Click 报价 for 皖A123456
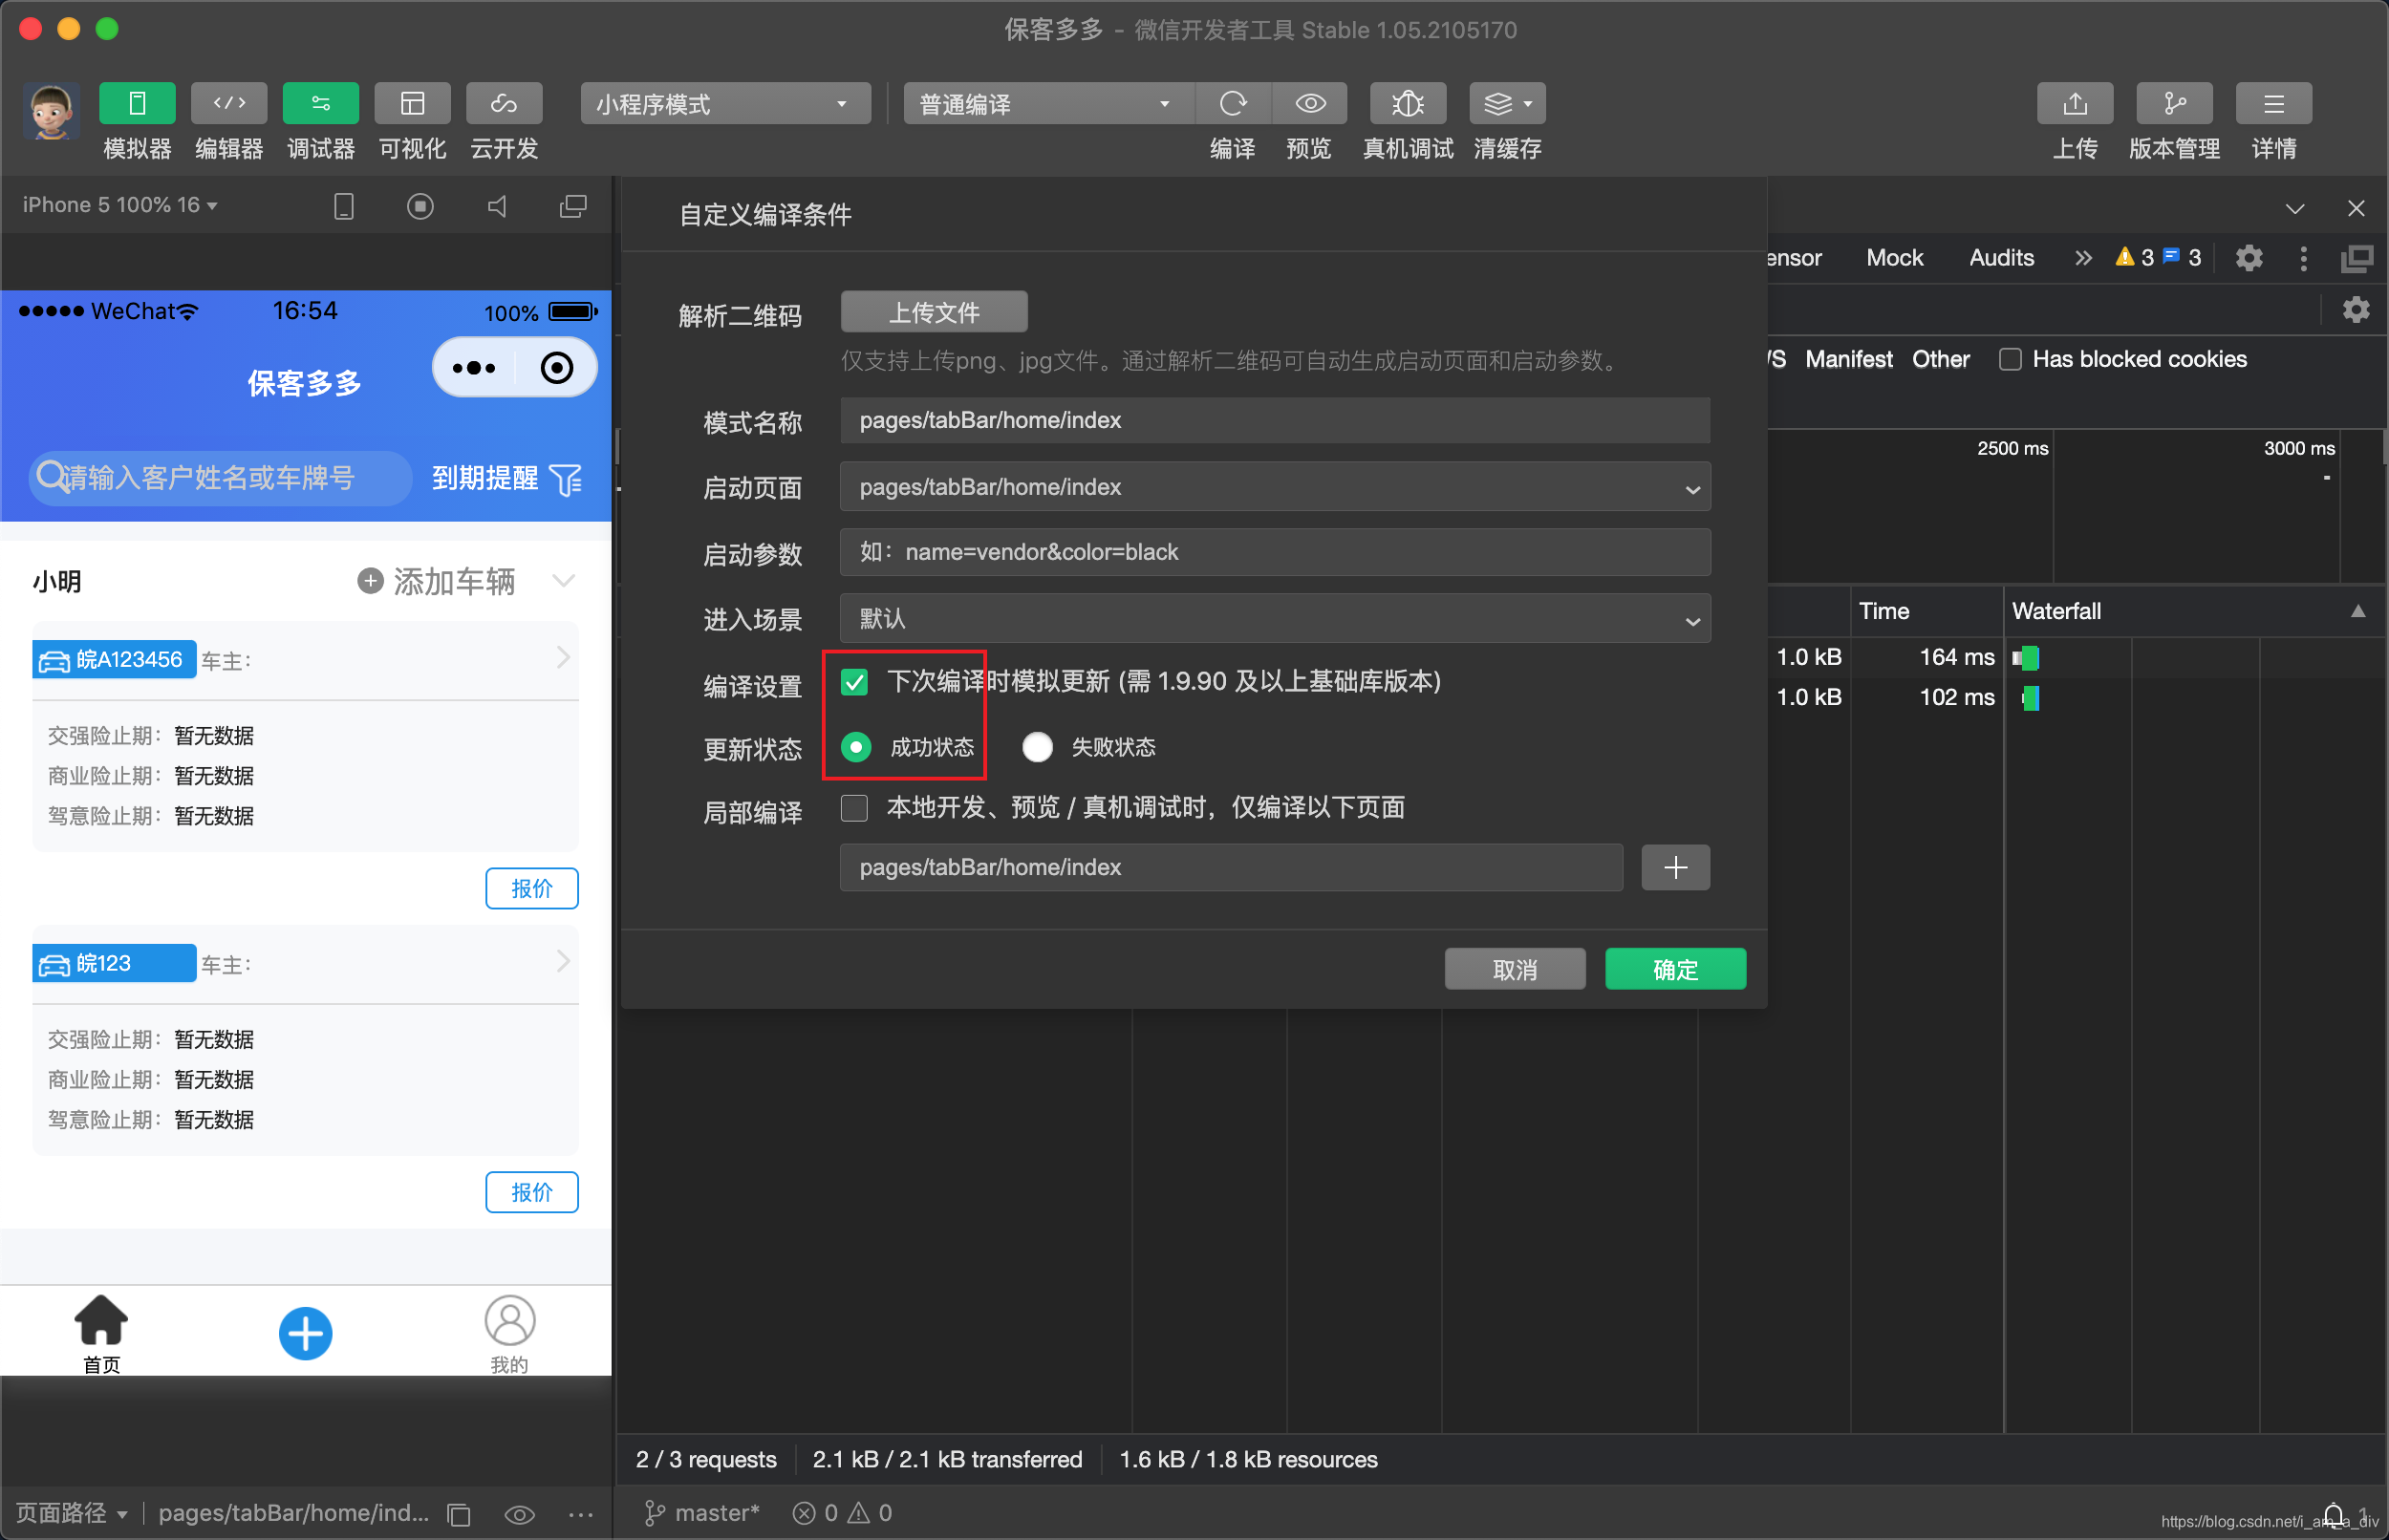 click(x=532, y=888)
